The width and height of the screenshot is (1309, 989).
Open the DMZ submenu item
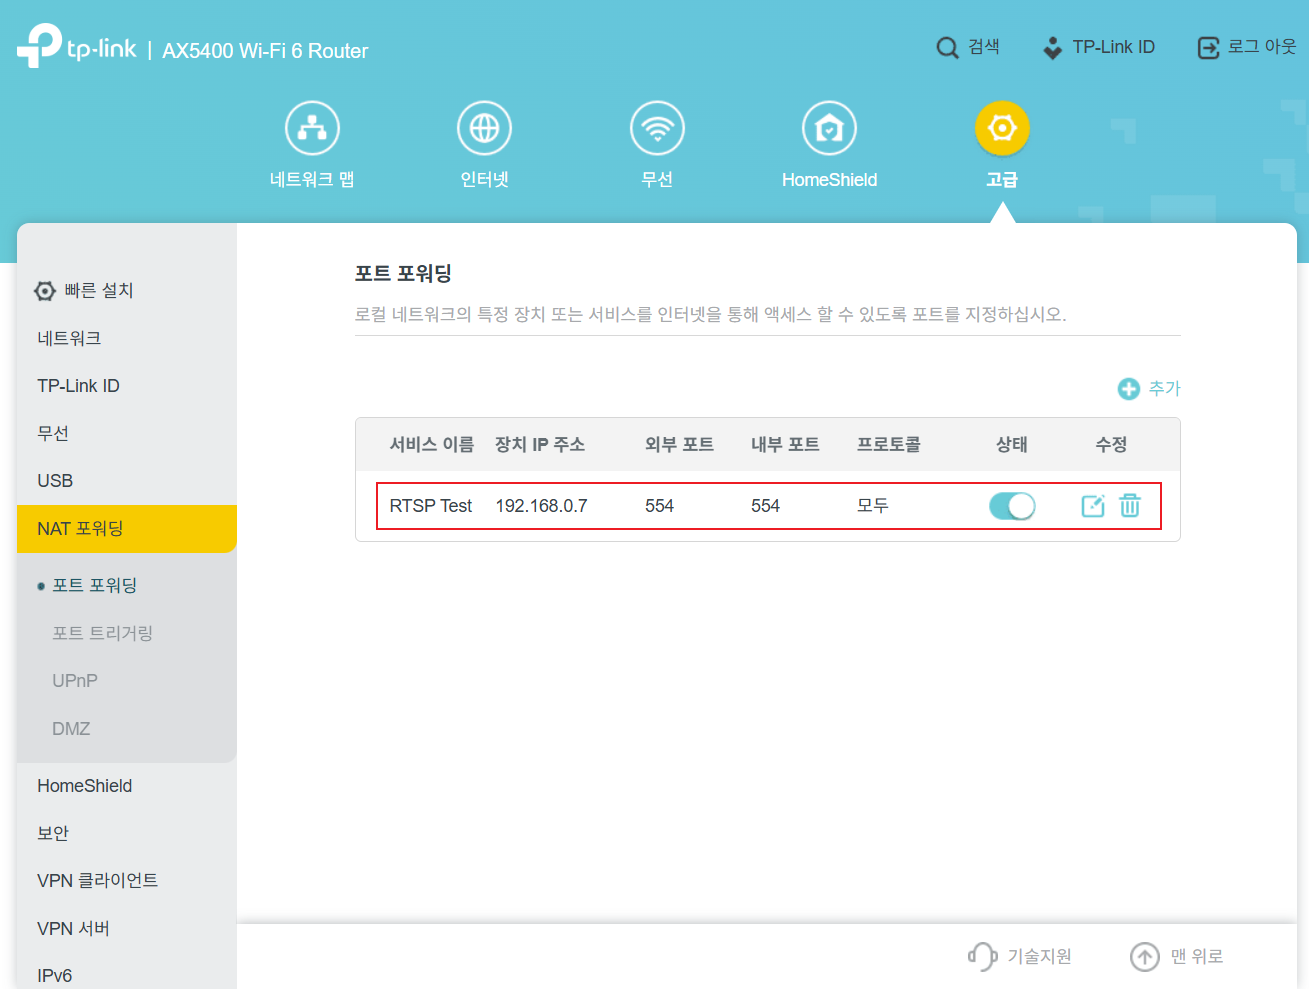click(71, 729)
